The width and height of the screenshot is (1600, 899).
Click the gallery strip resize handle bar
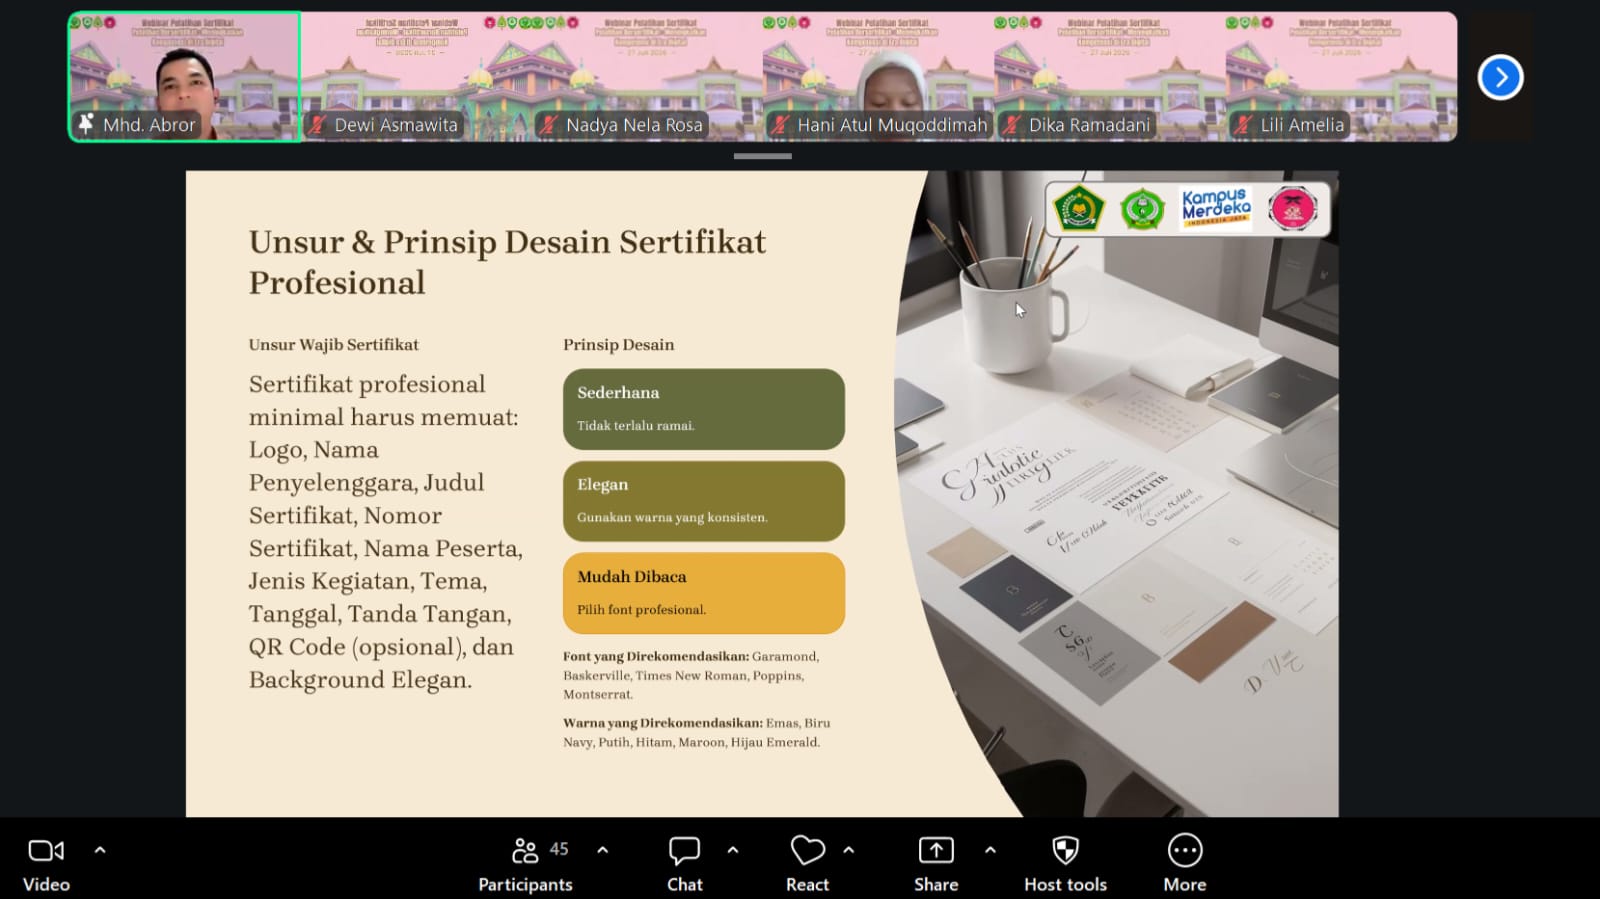coord(763,156)
